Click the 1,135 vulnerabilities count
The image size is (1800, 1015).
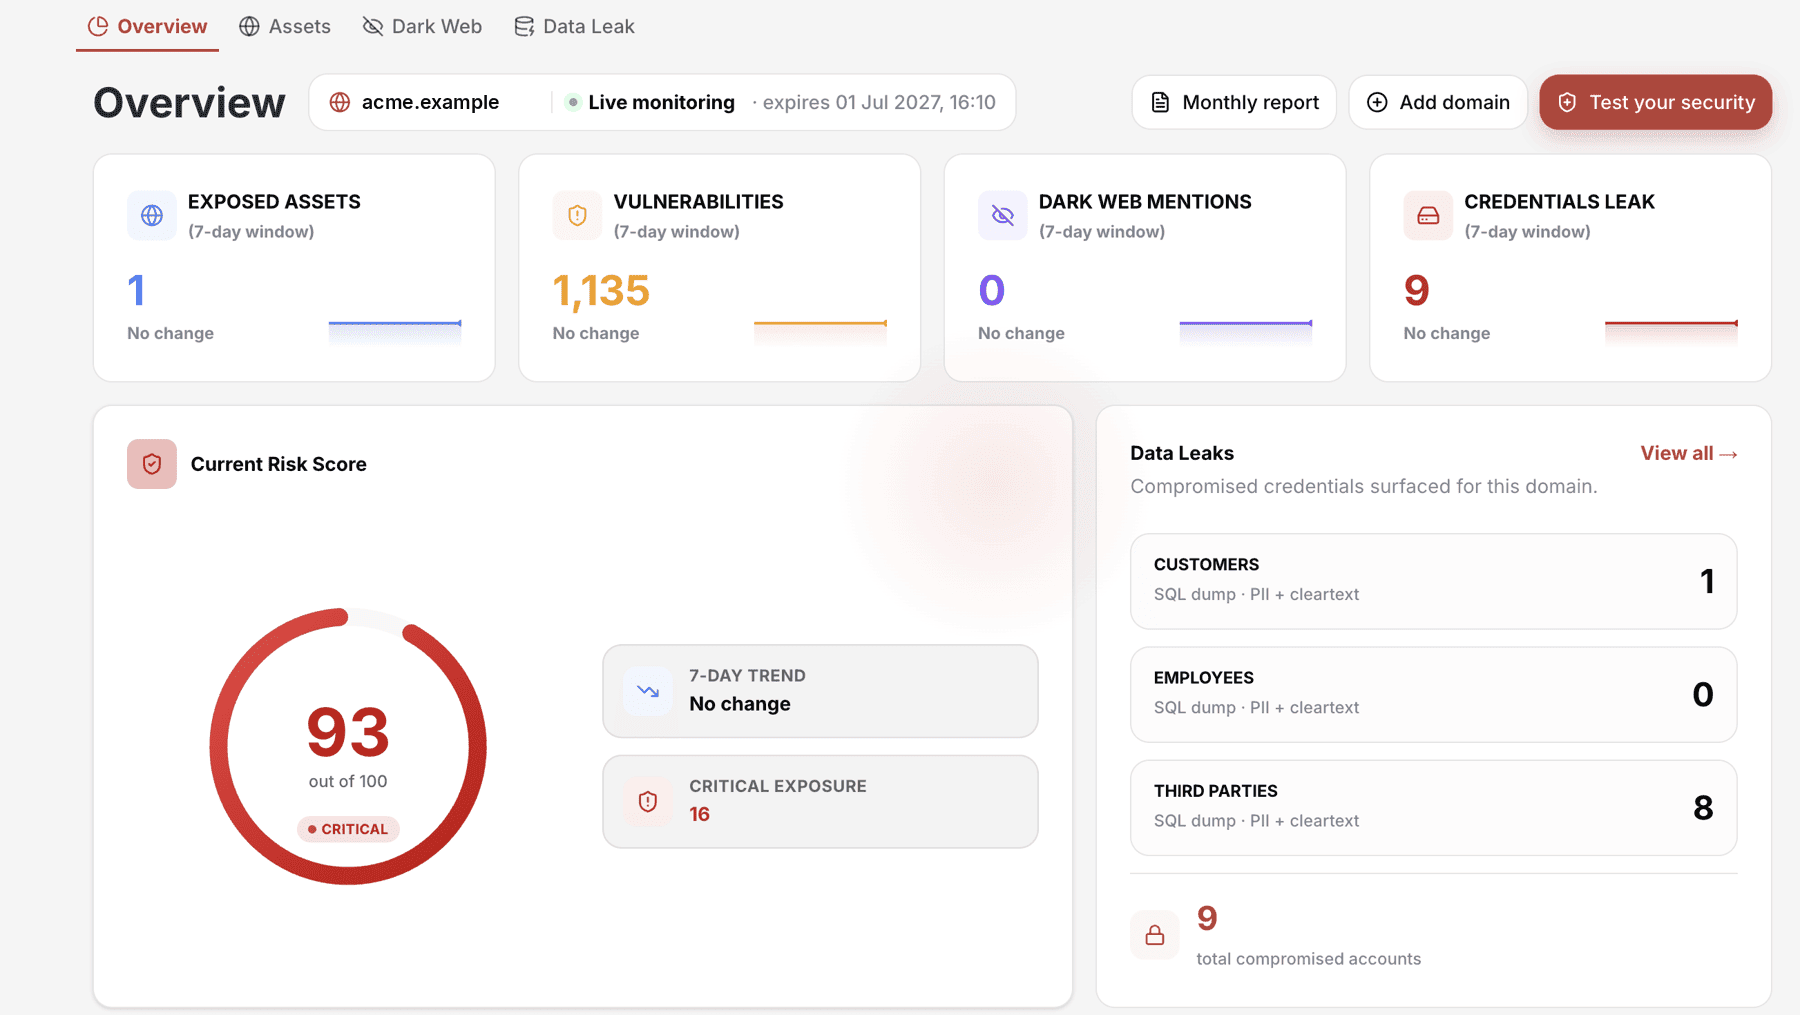[601, 291]
